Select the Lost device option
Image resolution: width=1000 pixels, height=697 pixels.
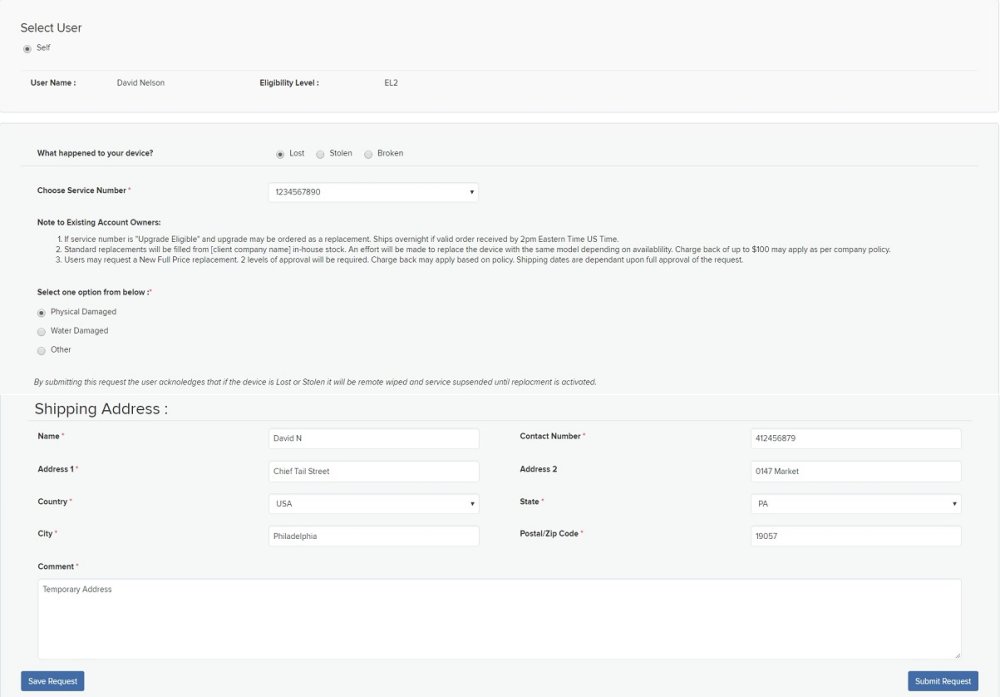point(282,153)
